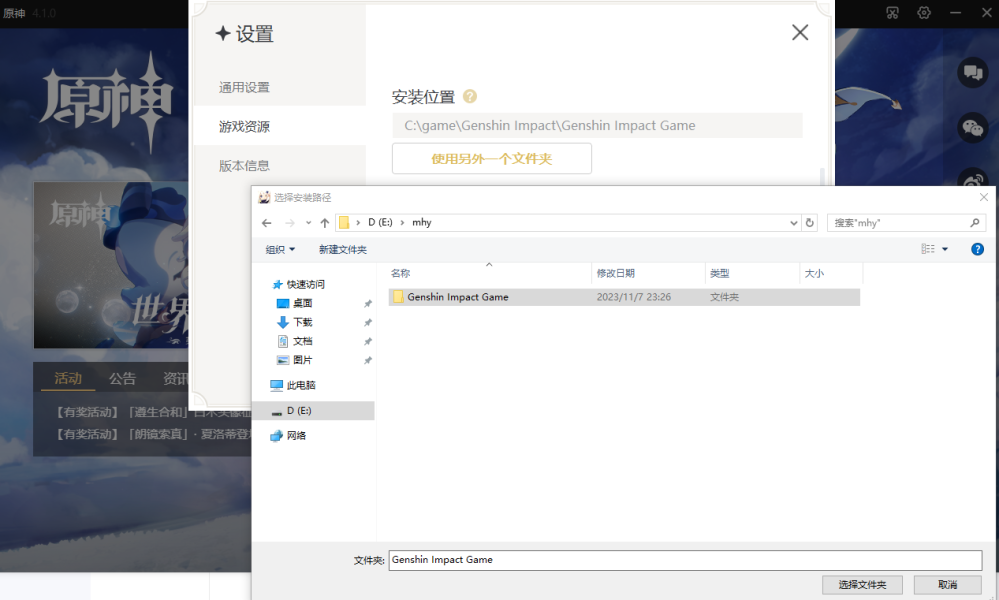
Task: Click the screenshot scissors icon in launcher title bar
Action: 893,13
